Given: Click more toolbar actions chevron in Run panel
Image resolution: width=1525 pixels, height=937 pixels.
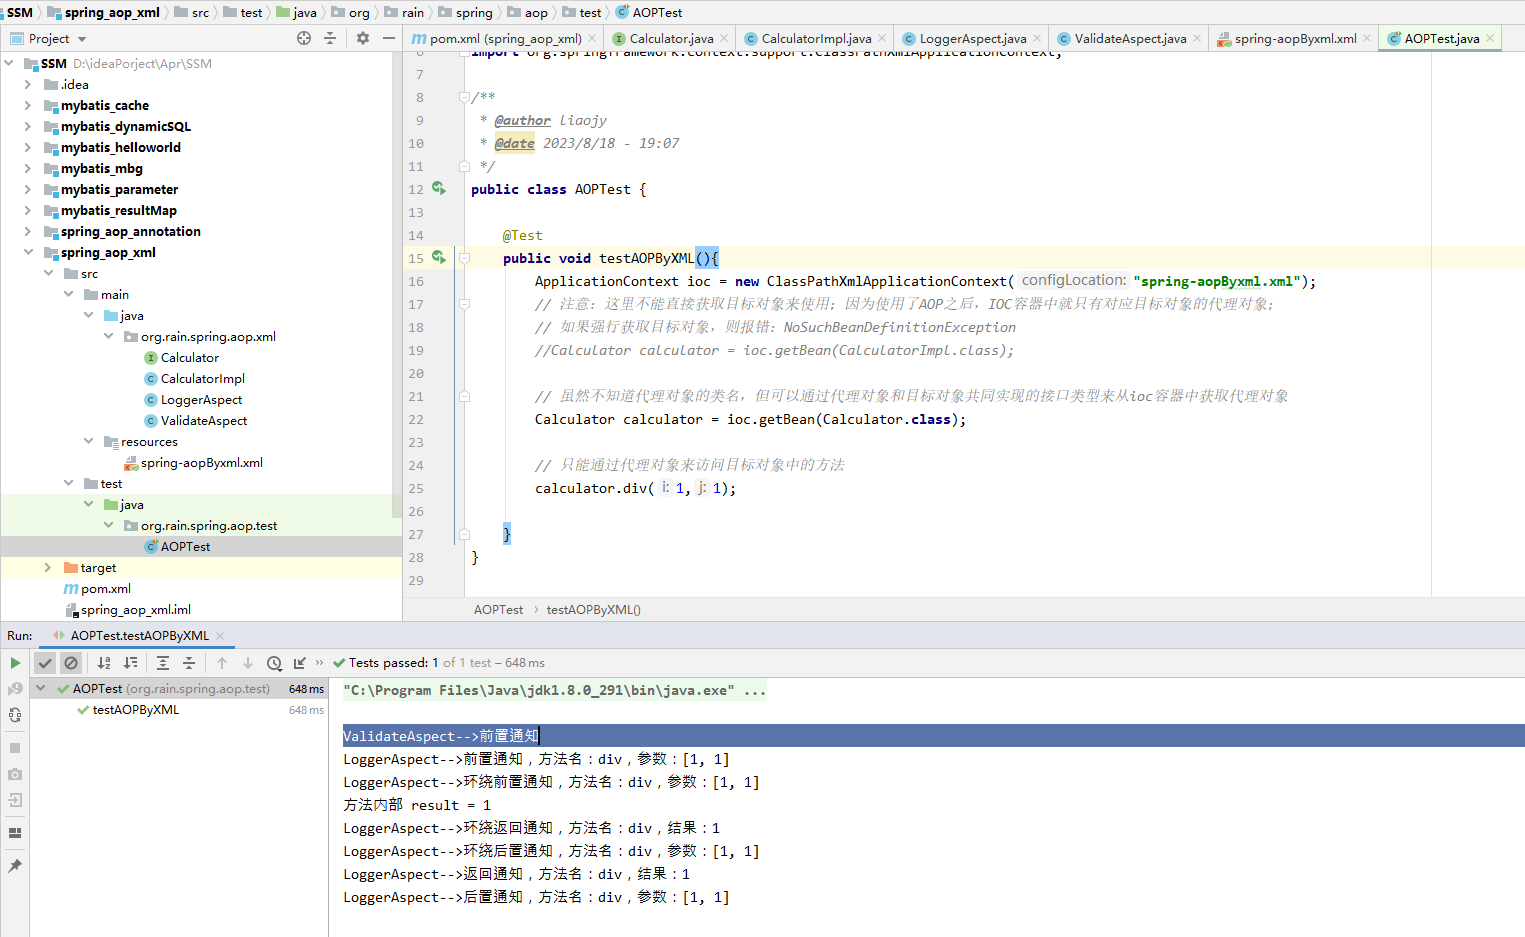Looking at the screenshot, I should pyautogui.click(x=319, y=662).
